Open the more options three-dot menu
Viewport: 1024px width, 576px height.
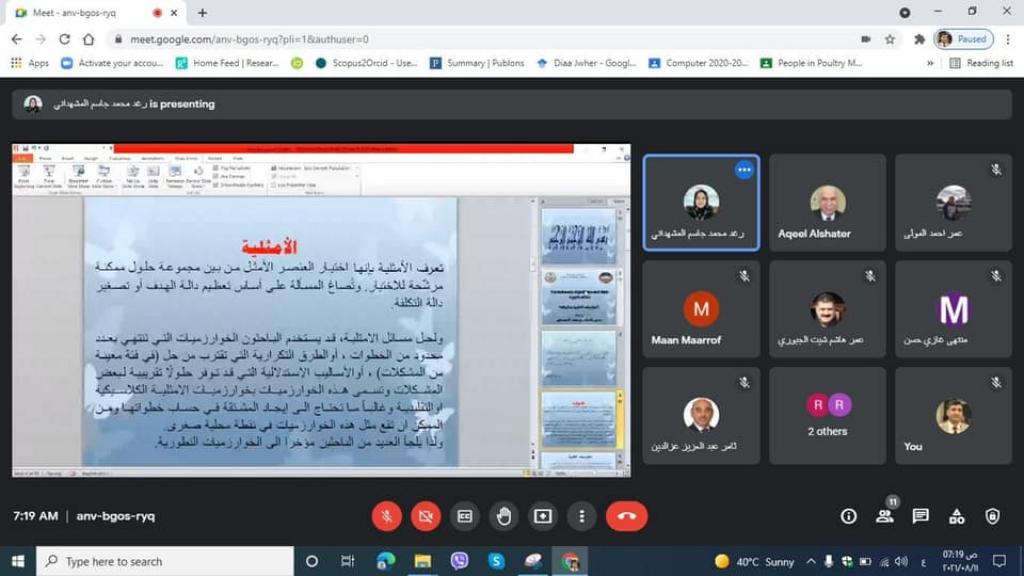click(582, 516)
